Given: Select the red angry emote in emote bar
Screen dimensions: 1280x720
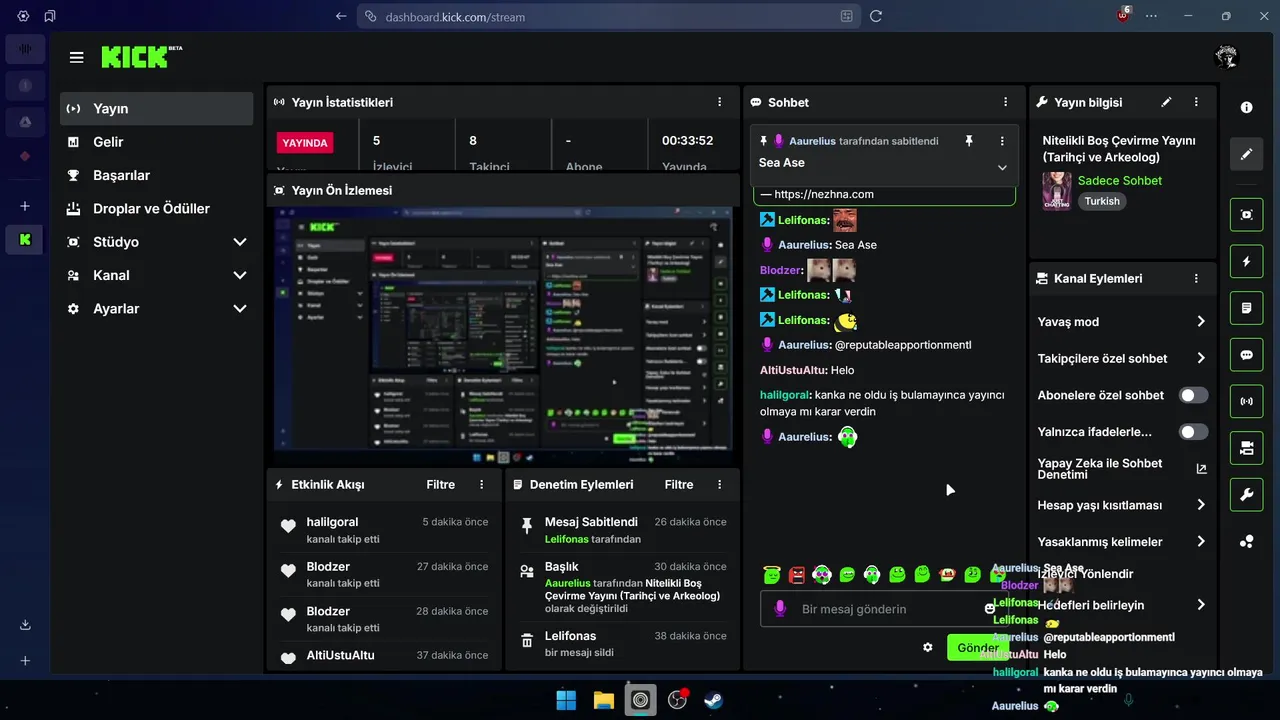Looking at the screenshot, I should pos(797,575).
